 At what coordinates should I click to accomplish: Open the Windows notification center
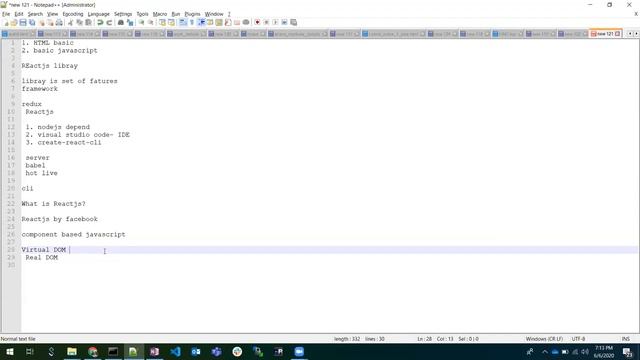click(627, 351)
